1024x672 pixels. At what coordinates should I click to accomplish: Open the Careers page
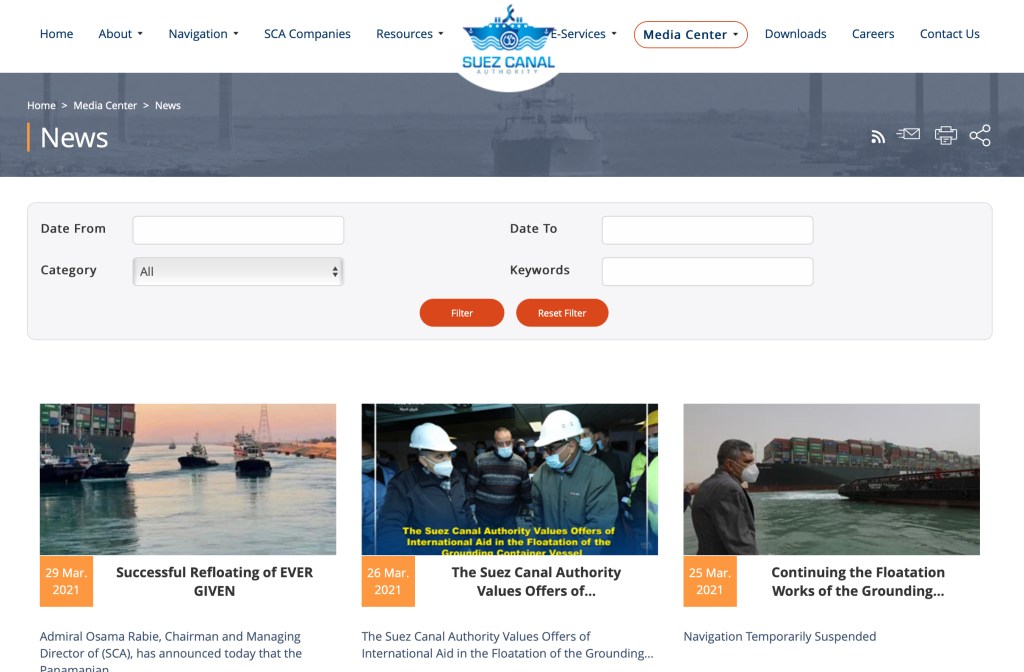coord(873,34)
